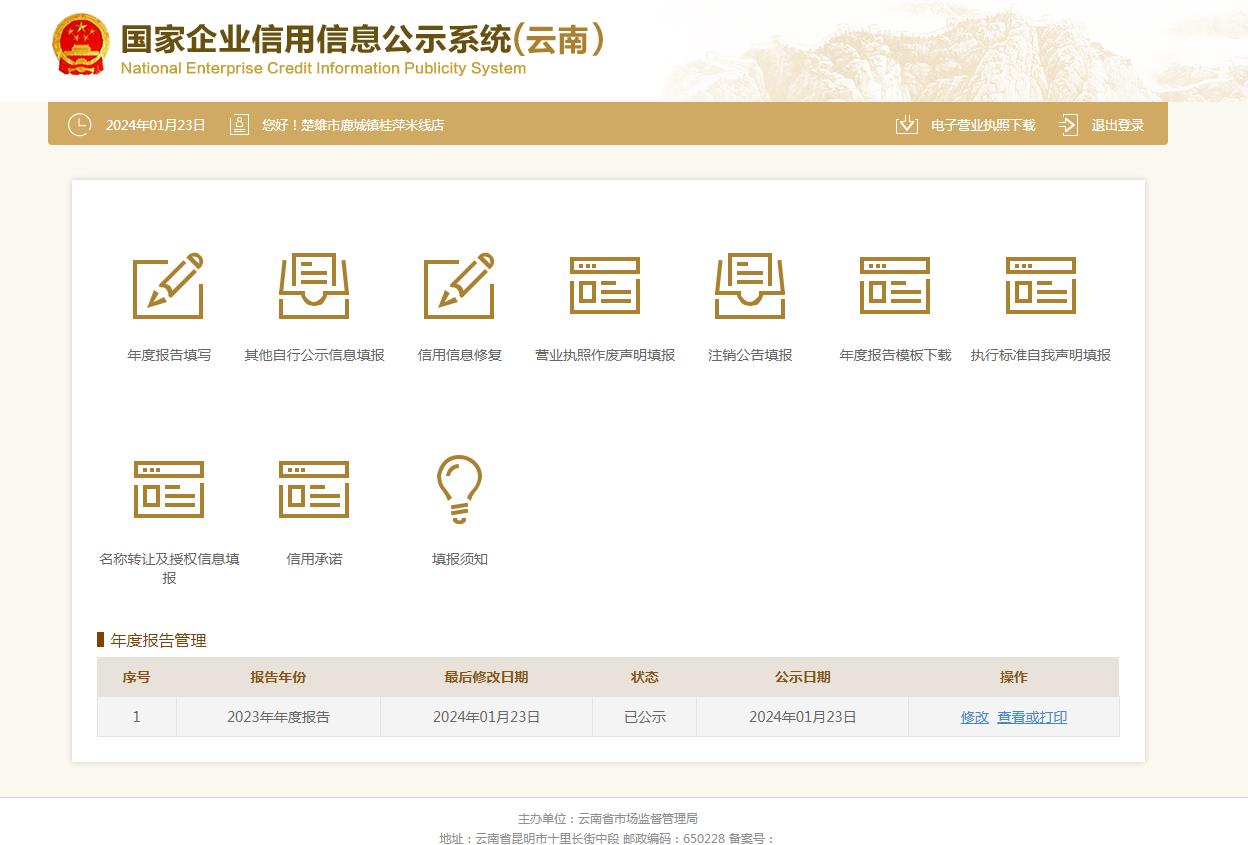The image size is (1248, 845).
Task: Open the 其他自行公示信息填报 inbox icon
Action: click(314, 286)
